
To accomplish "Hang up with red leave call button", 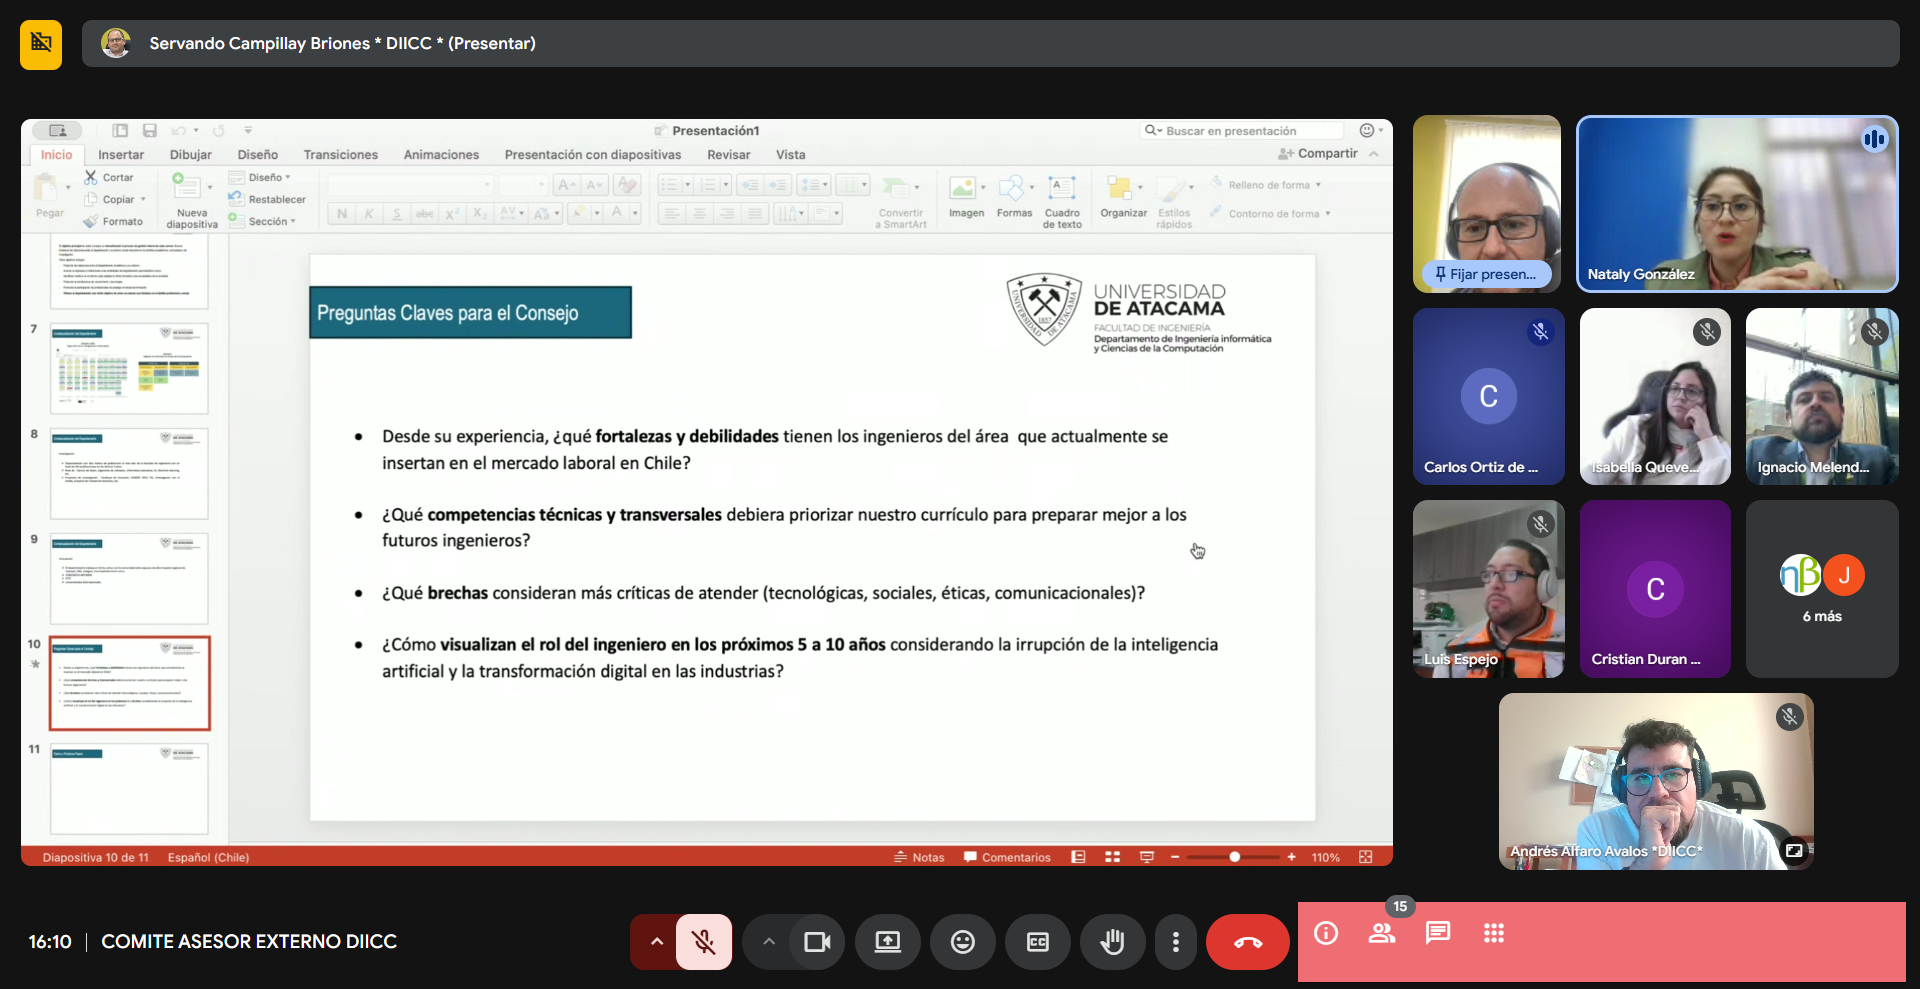I will click(1247, 942).
